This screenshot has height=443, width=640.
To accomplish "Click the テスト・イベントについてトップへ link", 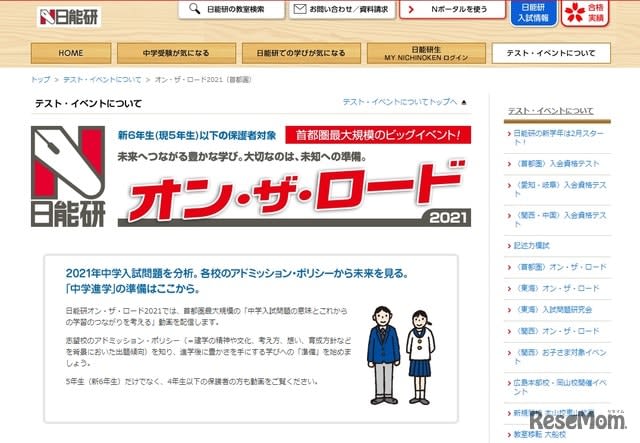I will coord(400,102).
